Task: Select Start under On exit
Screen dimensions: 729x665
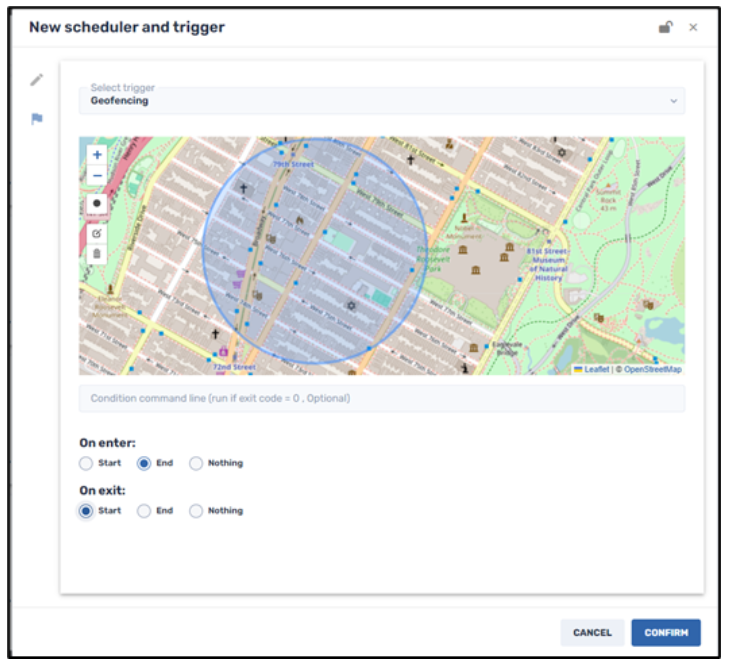Action: (x=87, y=510)
